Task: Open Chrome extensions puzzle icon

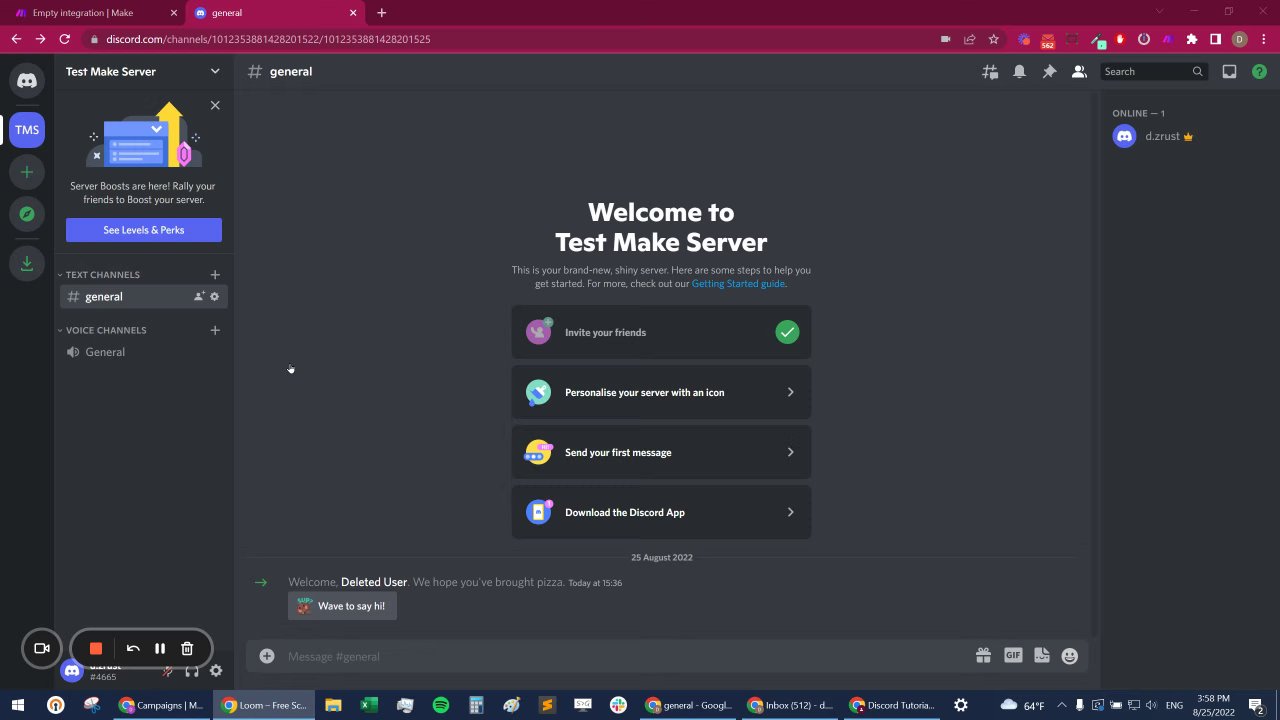Action: (x=1191, y=39)
